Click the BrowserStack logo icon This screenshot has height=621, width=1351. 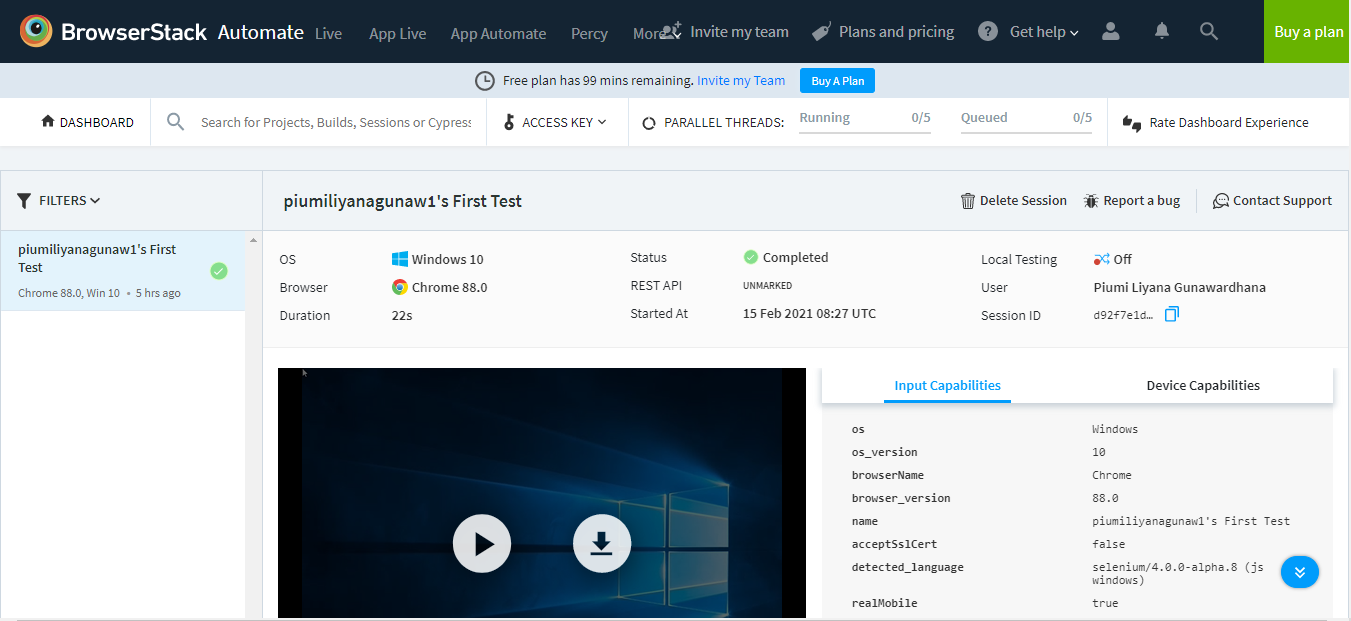pyautogui.click(x=36, y=32)
